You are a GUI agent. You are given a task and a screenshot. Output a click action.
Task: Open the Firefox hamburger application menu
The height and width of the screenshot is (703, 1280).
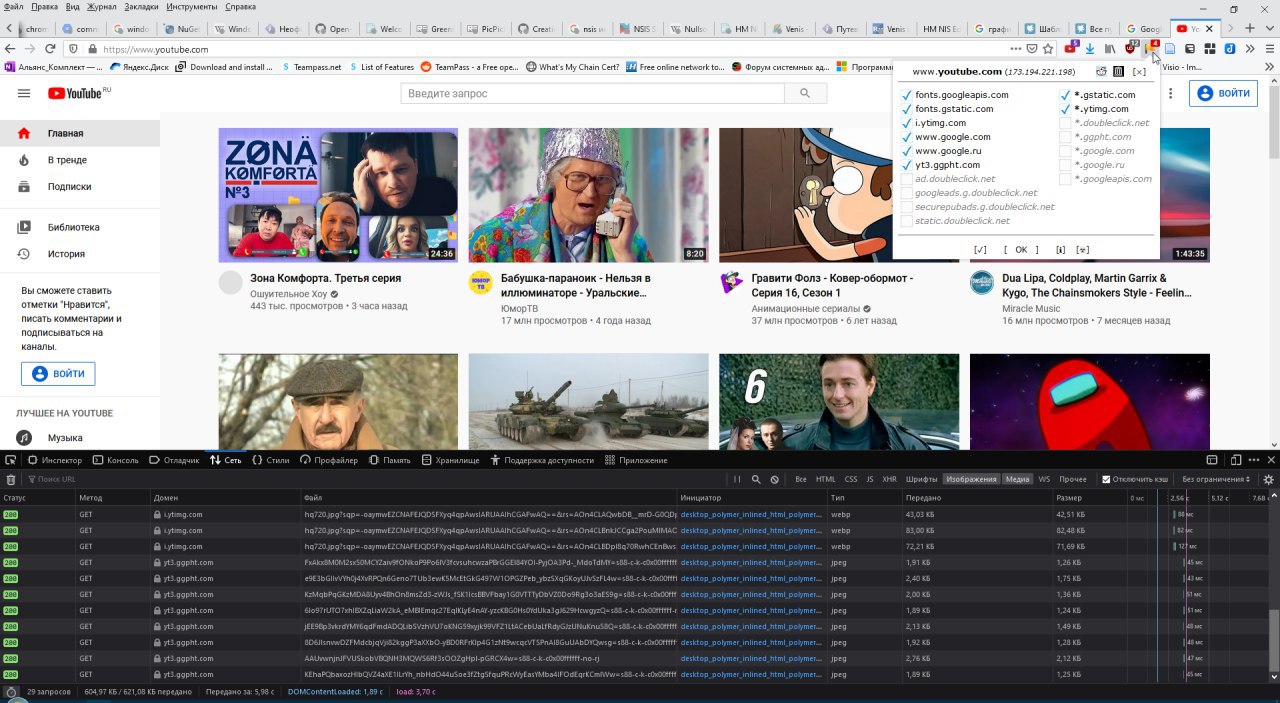pyautogui.click(x=1270, y=48)
